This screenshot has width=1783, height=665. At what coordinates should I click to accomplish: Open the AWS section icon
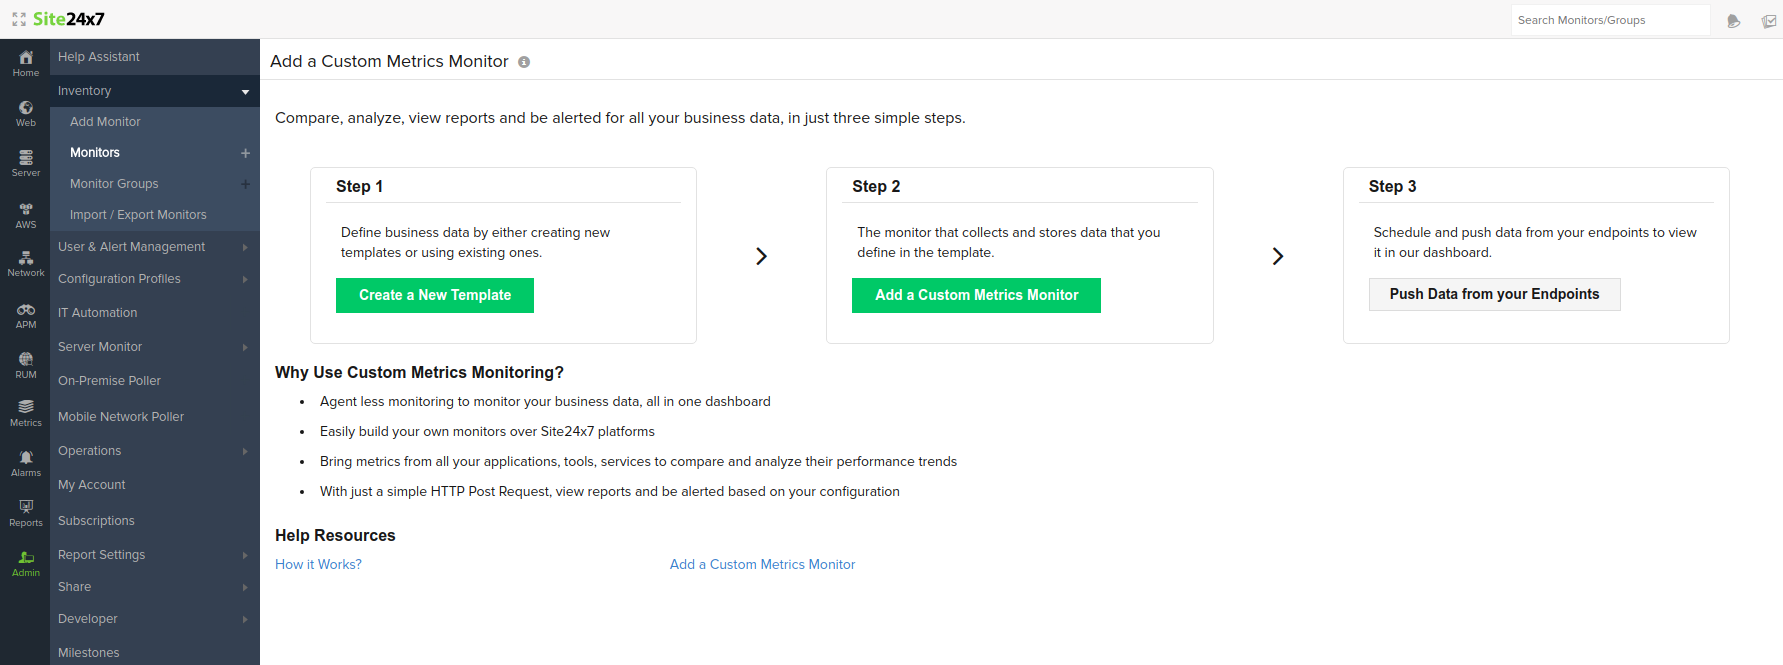tap(26, 215)
